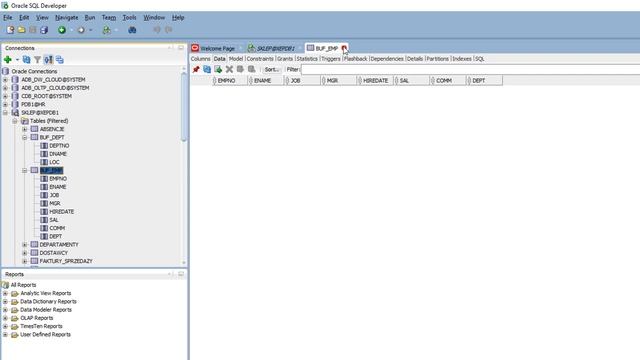This screenshot has height=360, width=640.
Task: Open the Team menu
Action: [109, 18]
